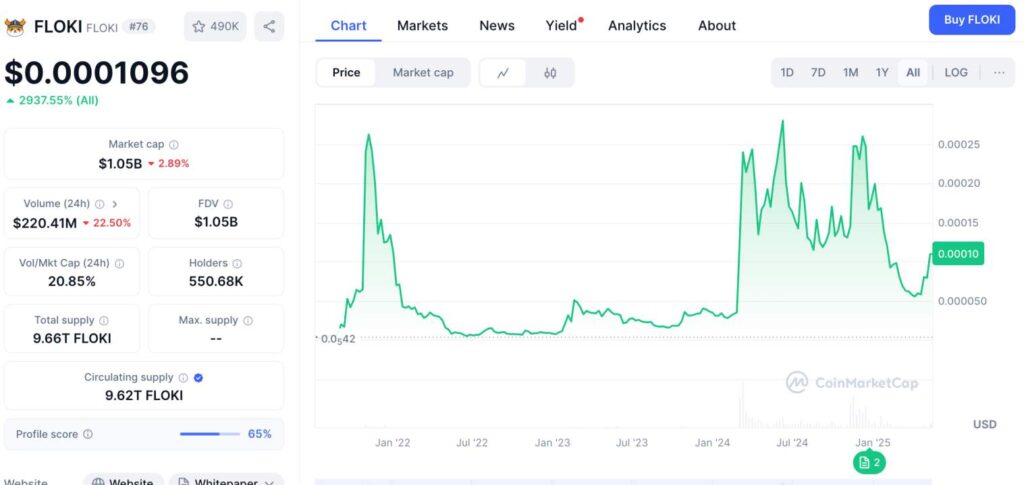Click Volume (24h) info icon
This screenshot has width=1024, height=485.
click(x=99, y=204)
